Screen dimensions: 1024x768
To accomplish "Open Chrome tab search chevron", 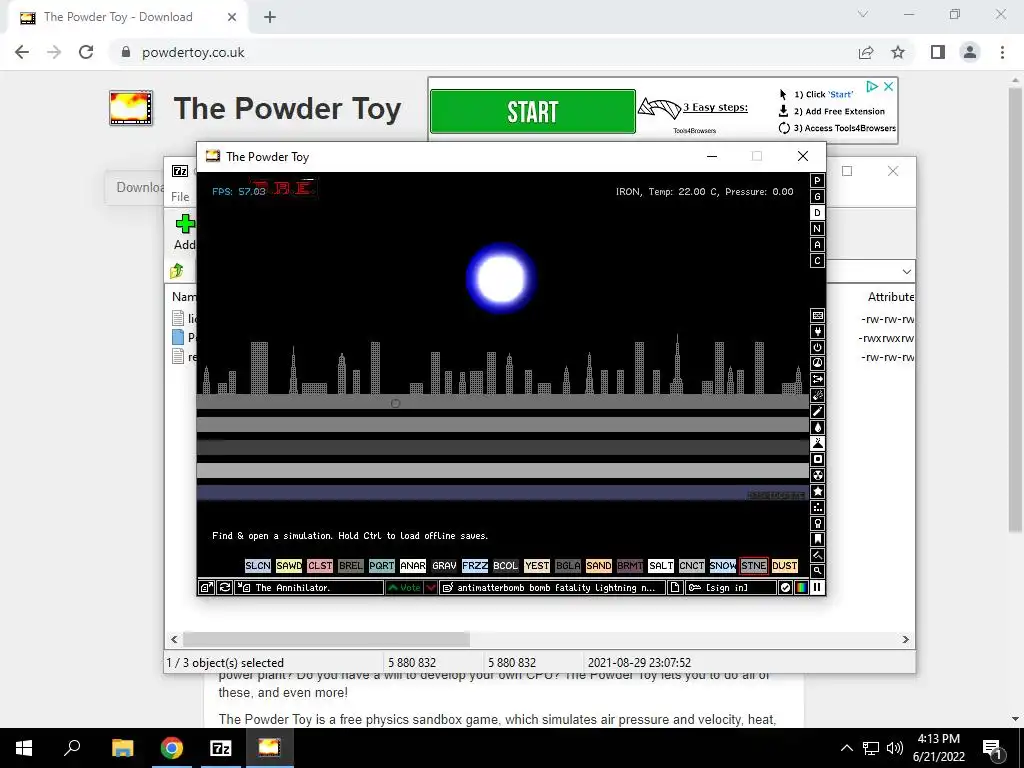I will coord(863,14).
